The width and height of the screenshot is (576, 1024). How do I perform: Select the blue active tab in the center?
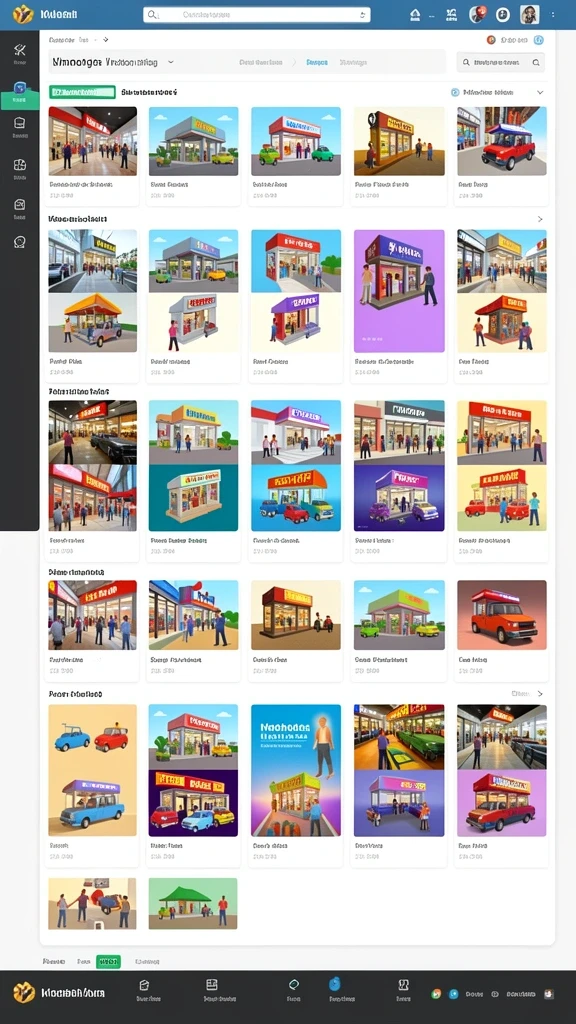[x=317, y=63]
